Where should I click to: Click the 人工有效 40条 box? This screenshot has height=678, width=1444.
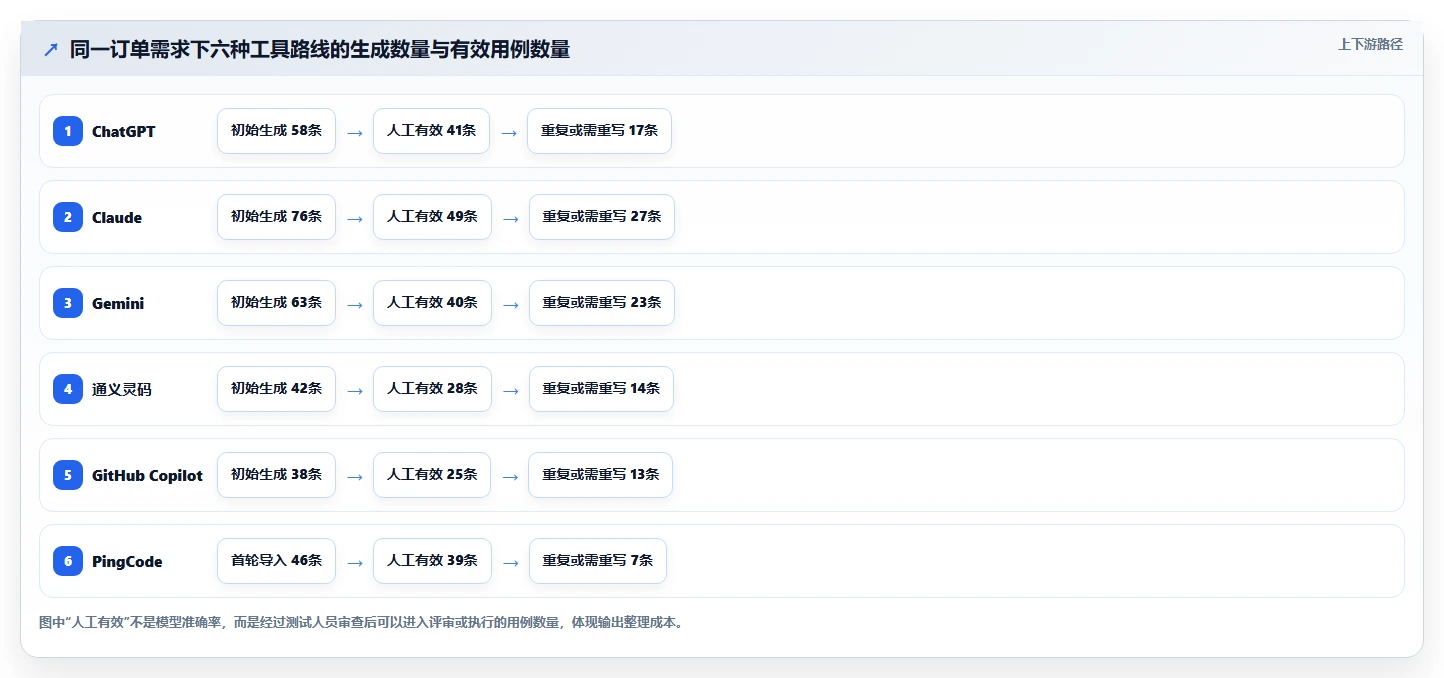click(x=432, y=303)
